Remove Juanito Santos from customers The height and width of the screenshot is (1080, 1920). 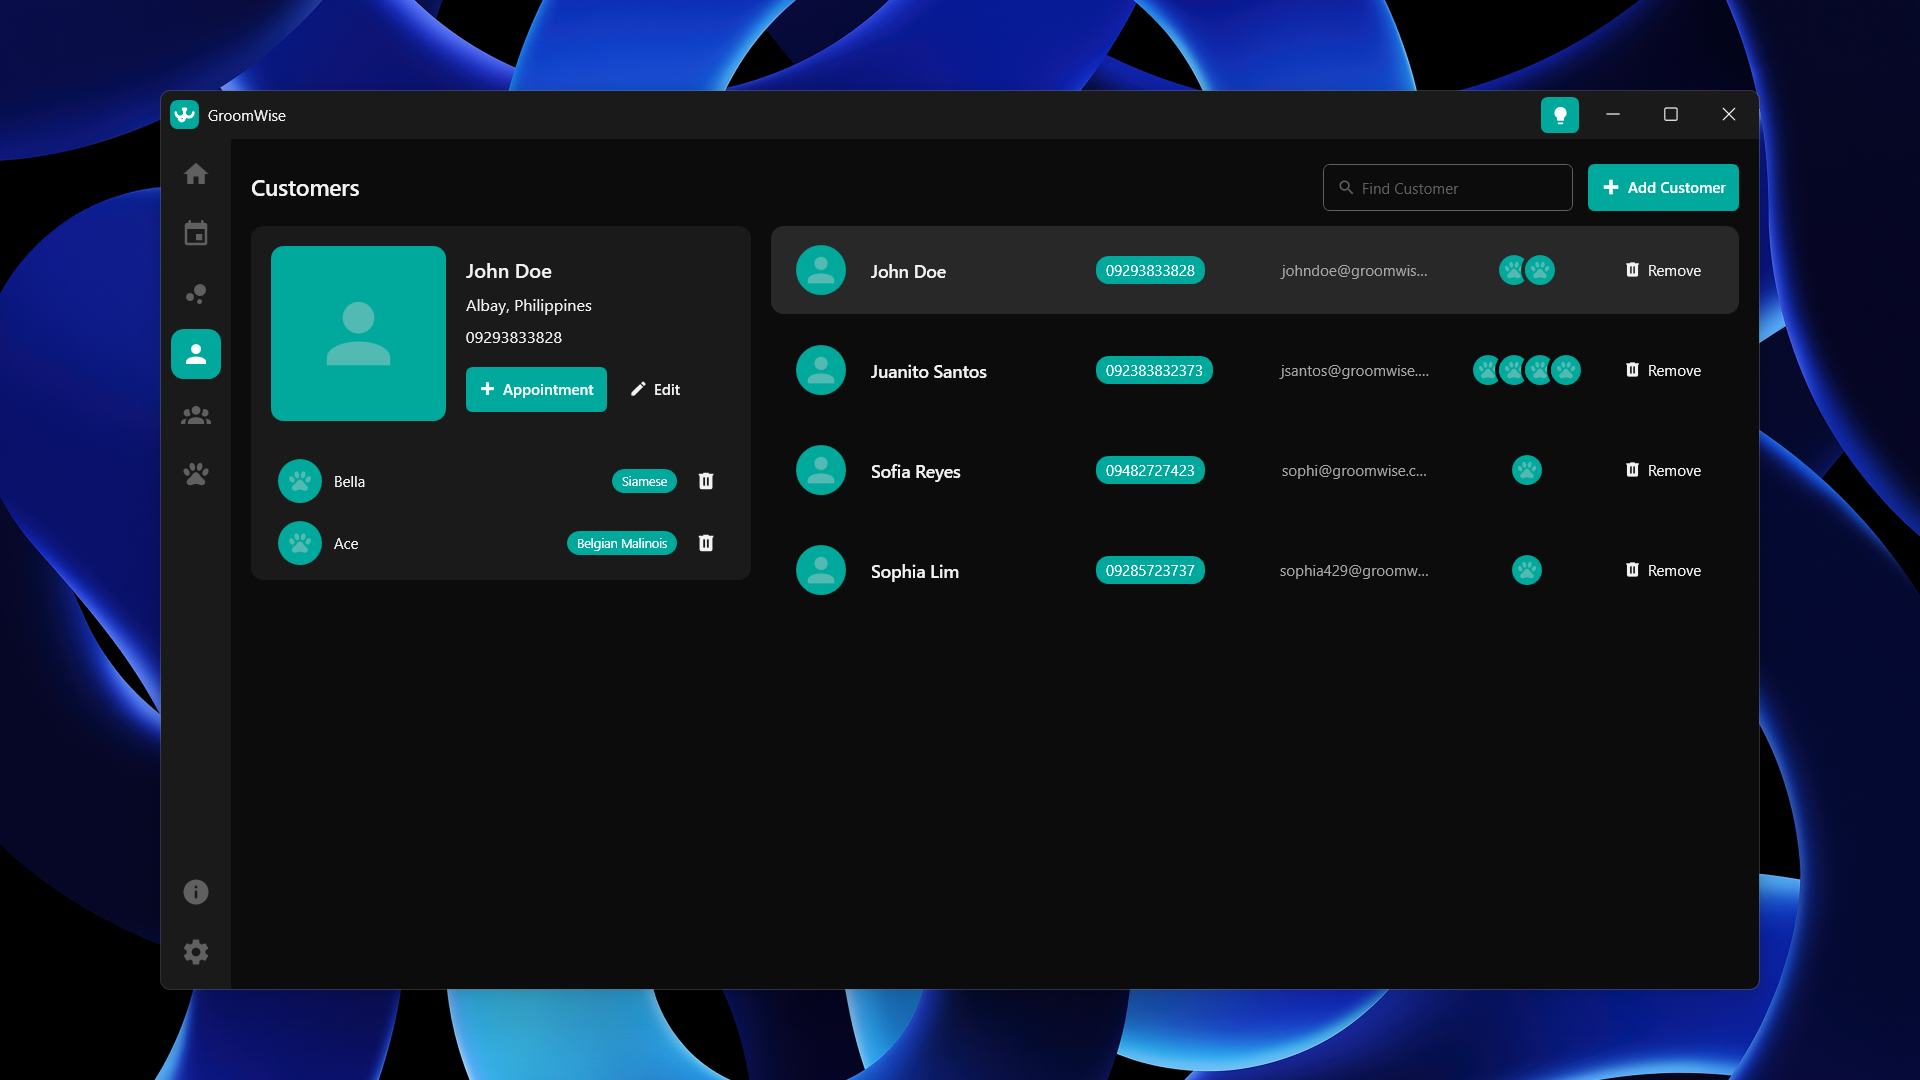click(x=1662, y=371)
